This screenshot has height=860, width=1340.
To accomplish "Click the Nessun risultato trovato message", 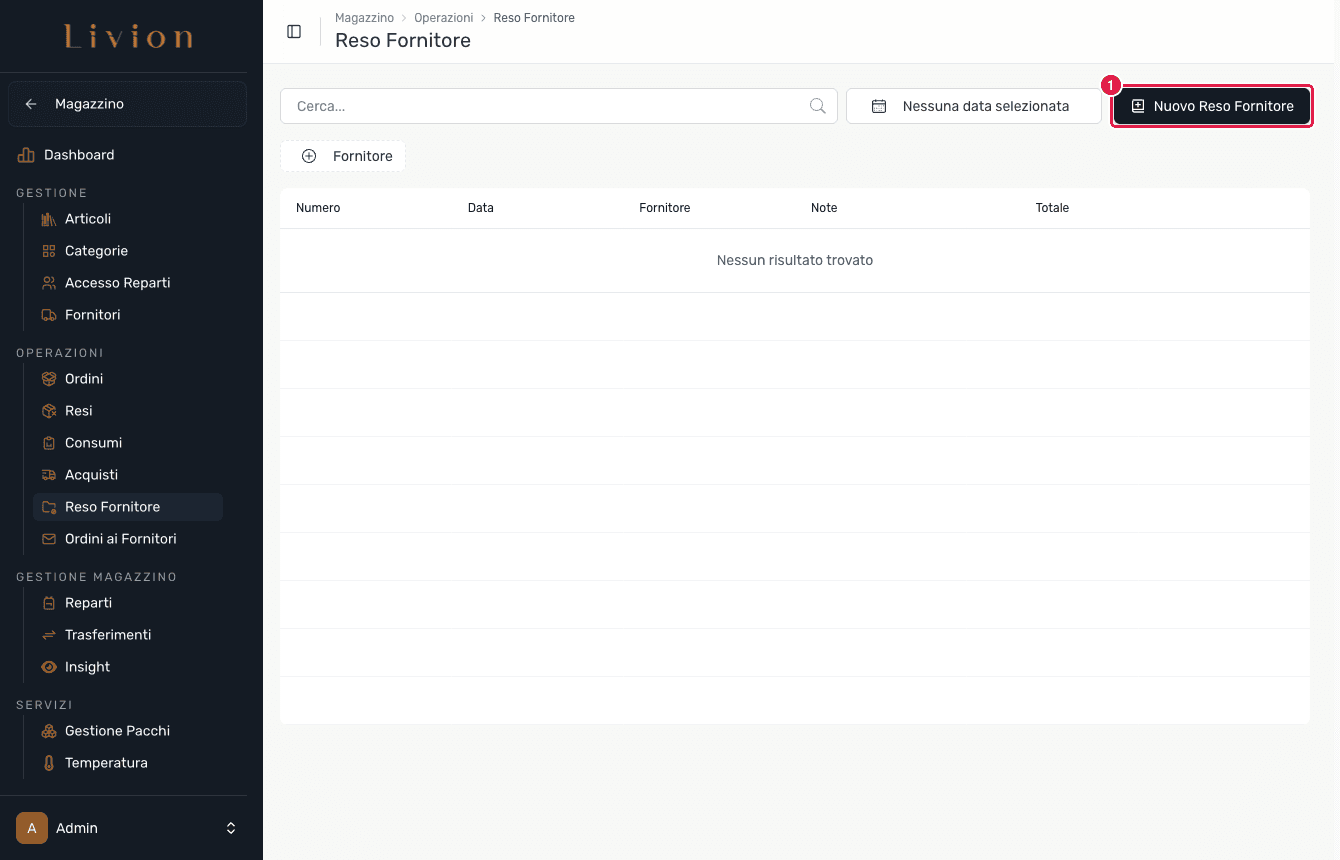I will (795, 260).
